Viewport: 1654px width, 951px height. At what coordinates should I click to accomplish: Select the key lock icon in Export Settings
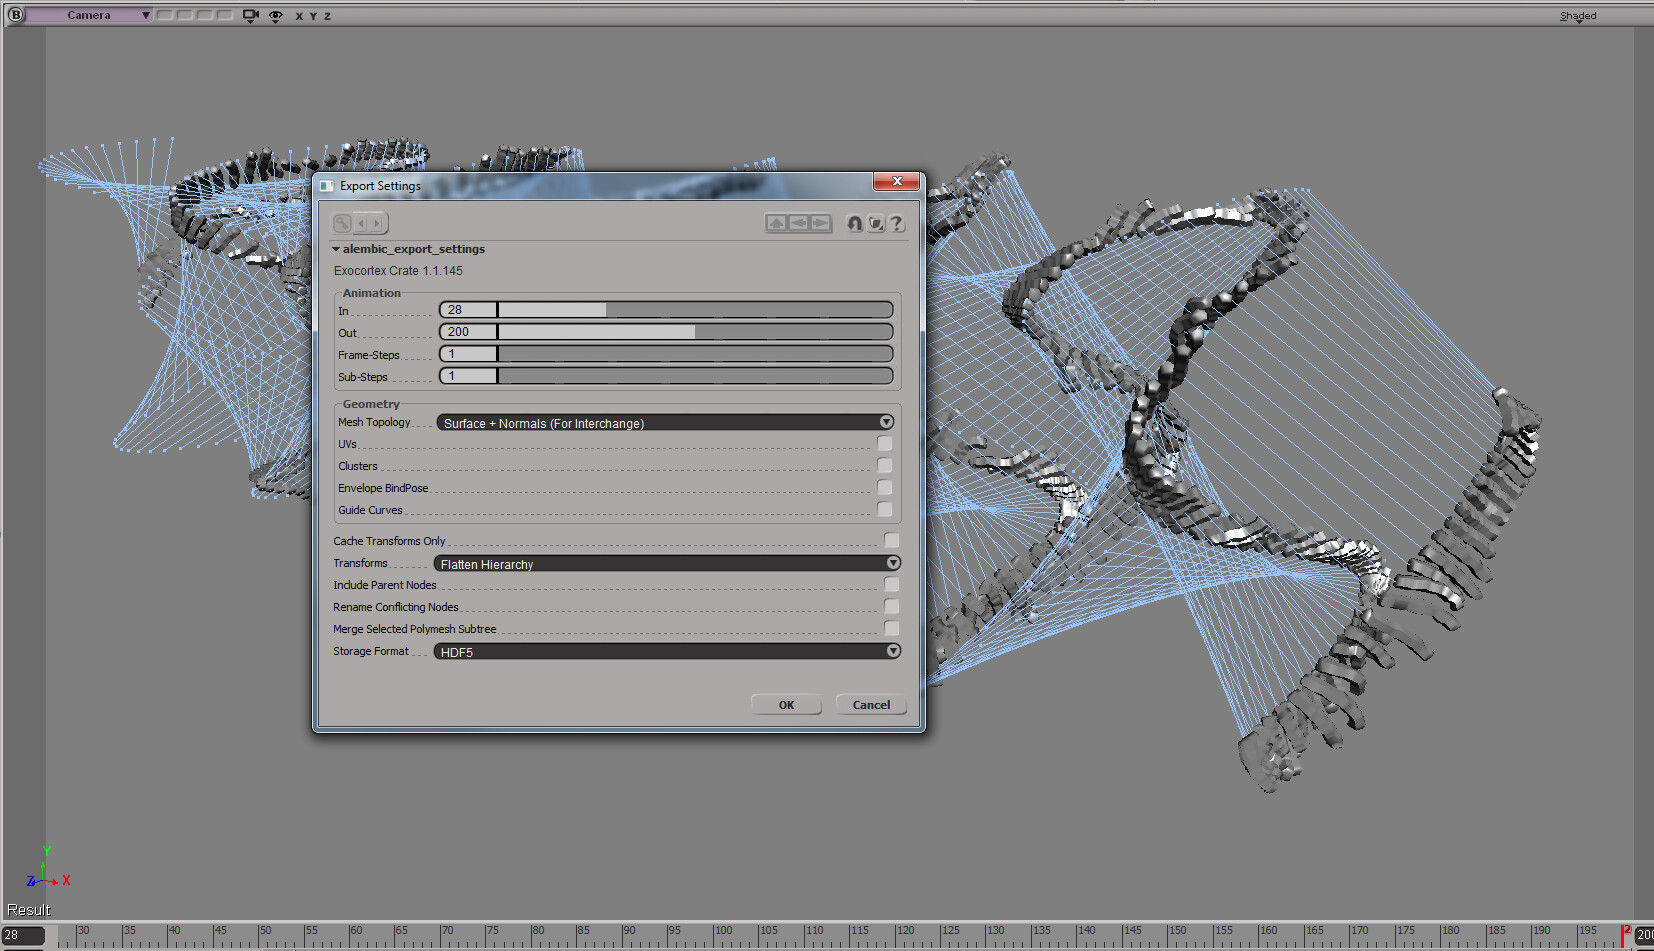click(342, 223)
